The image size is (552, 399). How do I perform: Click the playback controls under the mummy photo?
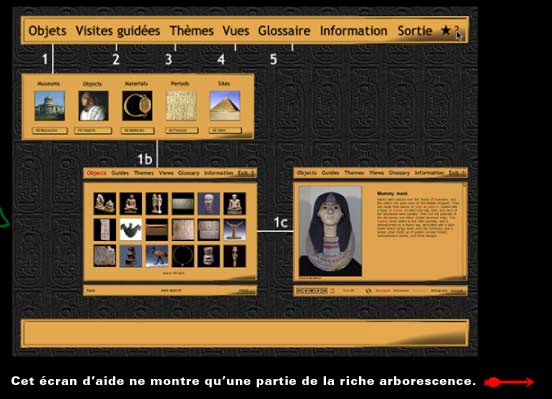[x=312, y=291]
